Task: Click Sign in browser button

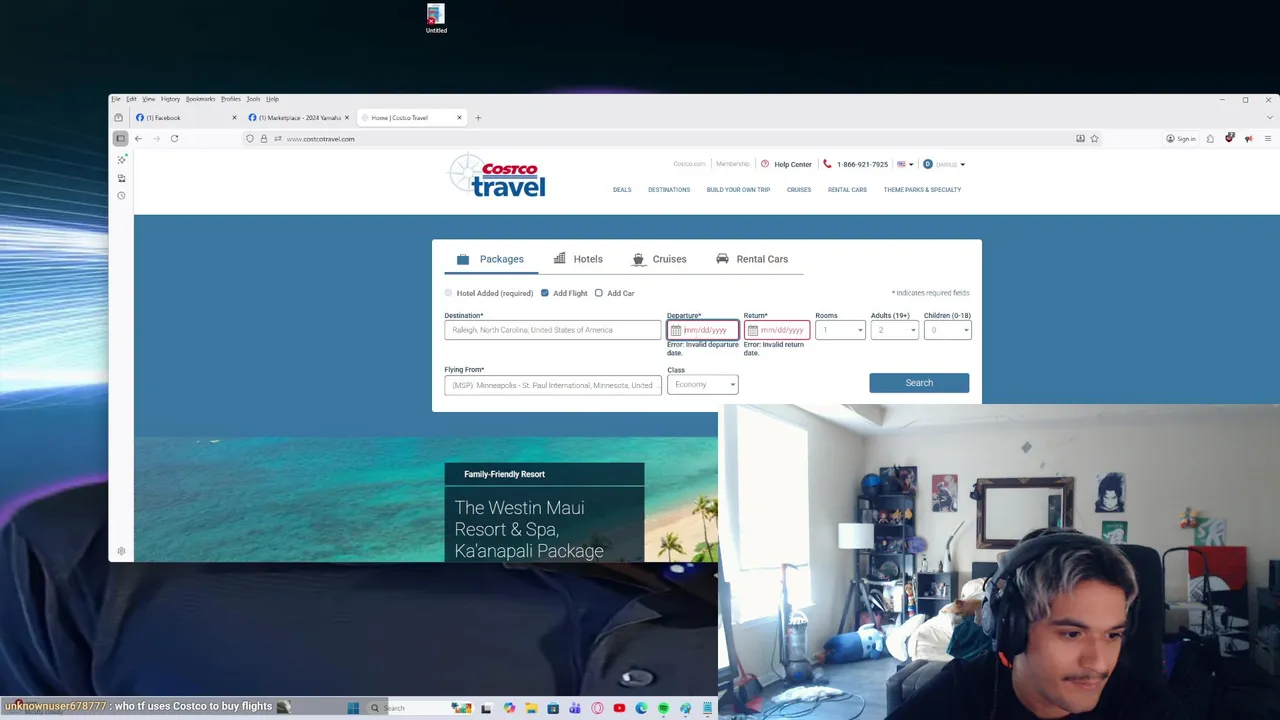Action: click(1181, 139)
